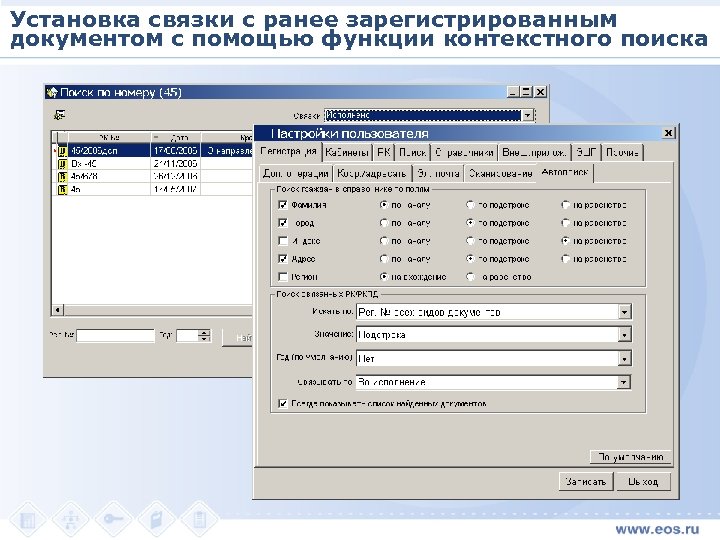Click the document icon of the third list row
Viewport: 720px width, 540px height.
coord(62,176)
